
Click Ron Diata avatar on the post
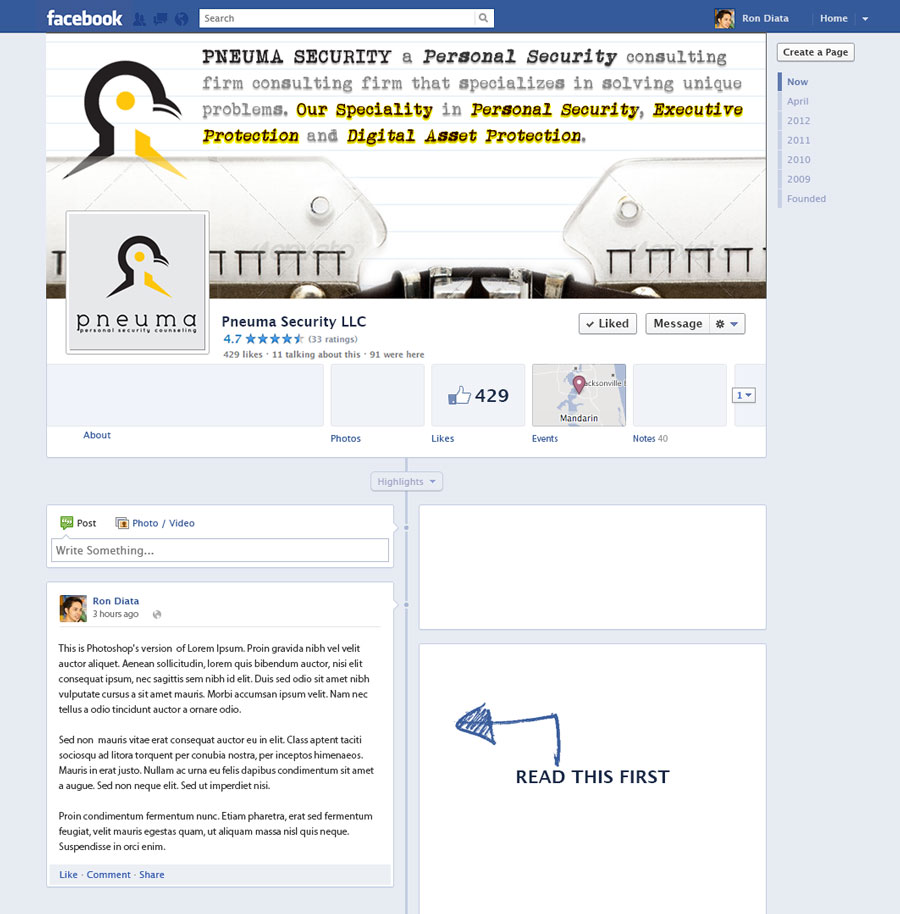point(73,609)
